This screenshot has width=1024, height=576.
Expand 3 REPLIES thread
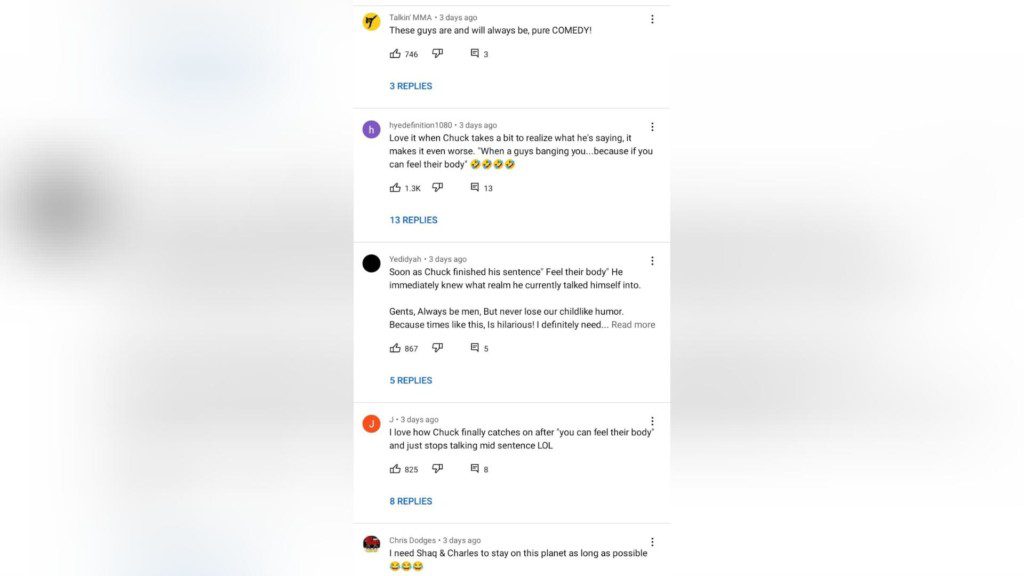(x=411, y=86)
